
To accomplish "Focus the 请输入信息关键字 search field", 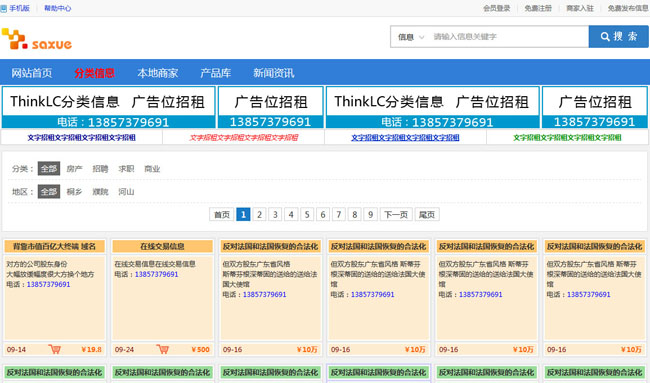I will (509, 37).
